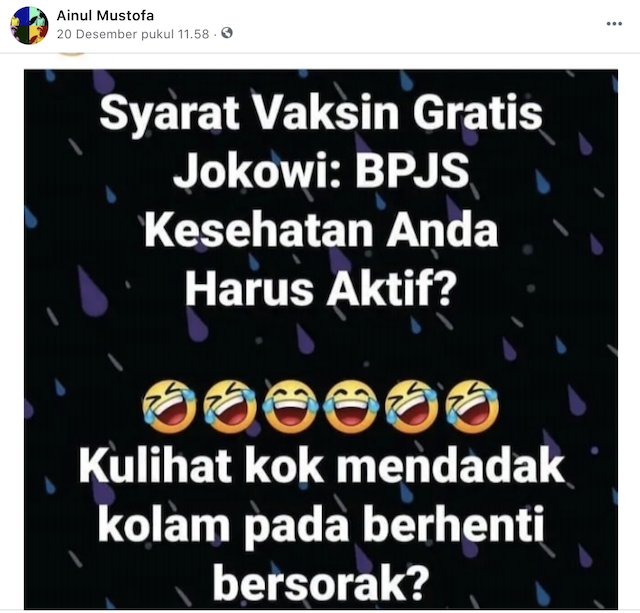Click the 'kolam pada berhenti' text line

pyautogui.click(x=321, y=525)
